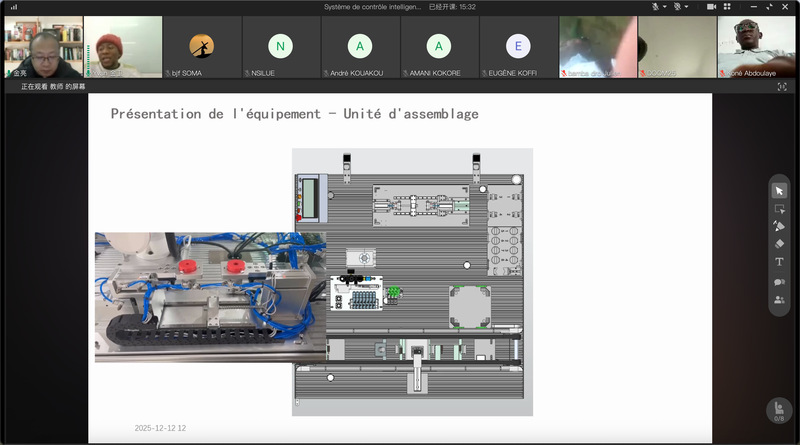Toggle the muted microphone
The image size is (800, 445).
(x=656, y=7)
